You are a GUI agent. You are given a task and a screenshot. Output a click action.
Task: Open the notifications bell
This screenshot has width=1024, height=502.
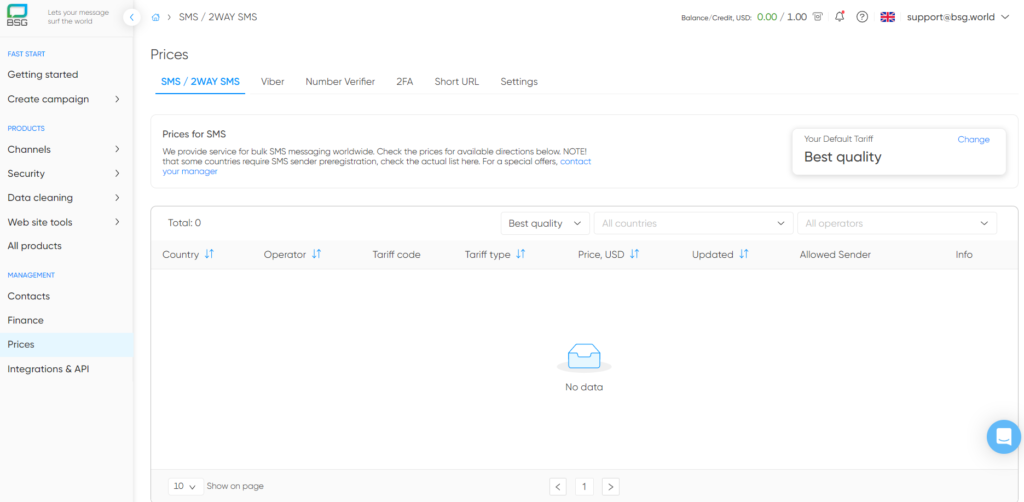839,17
